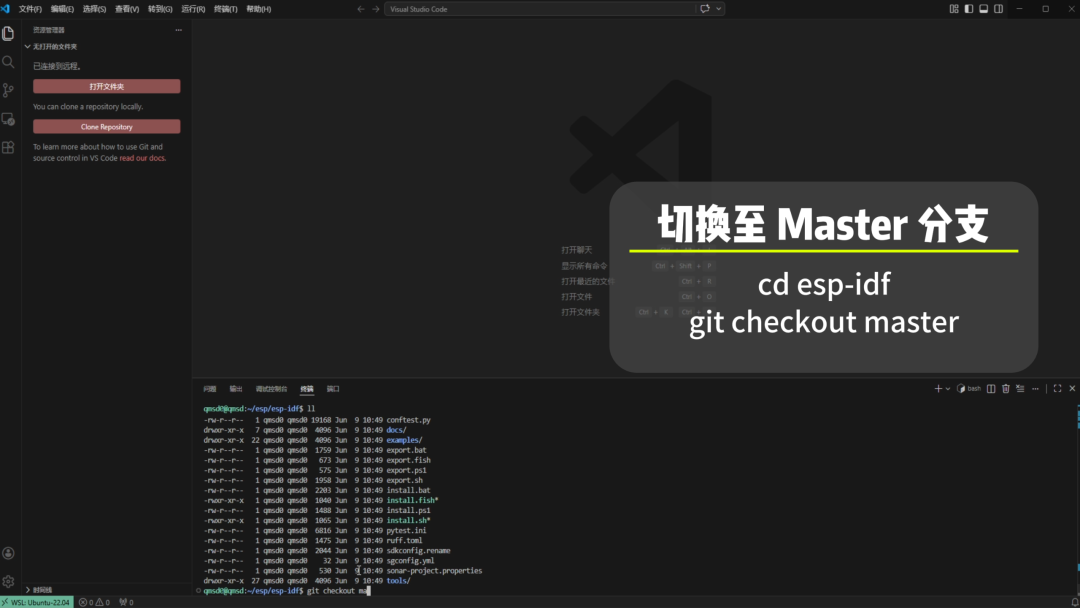Navigate back with the left arrow
The height and width of the screenshot is (608, 1080).
(x=361, y=9)
